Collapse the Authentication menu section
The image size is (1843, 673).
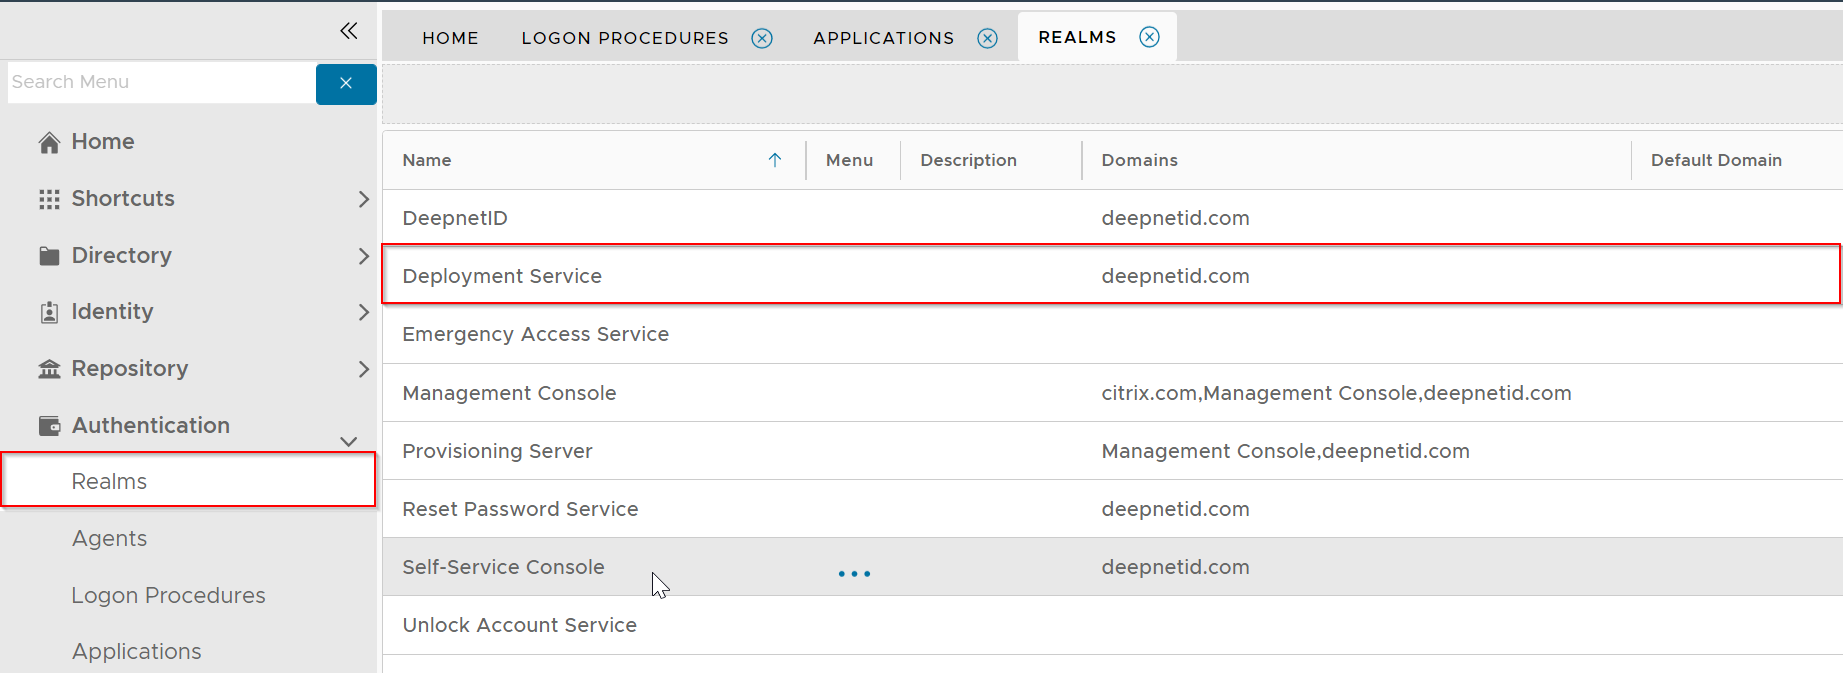pyautogui.click(x=348, y=441)
